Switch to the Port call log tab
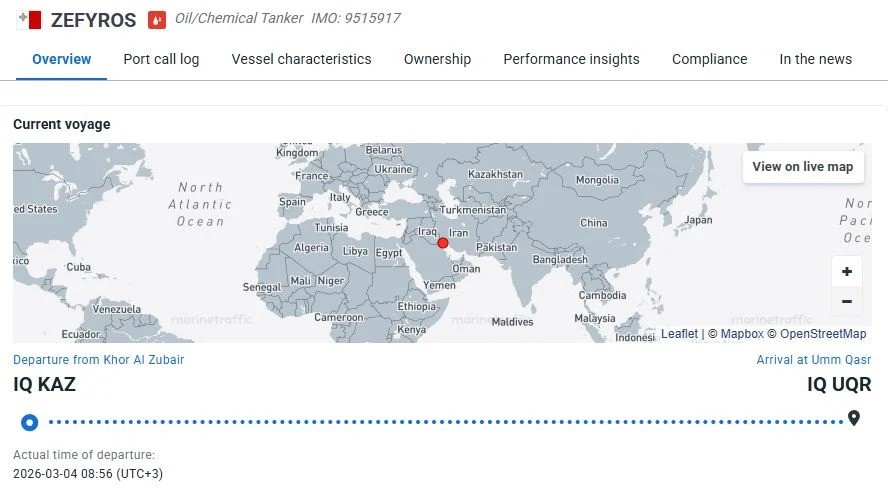This screenshot has width=888, height=490. pos(161,59)
